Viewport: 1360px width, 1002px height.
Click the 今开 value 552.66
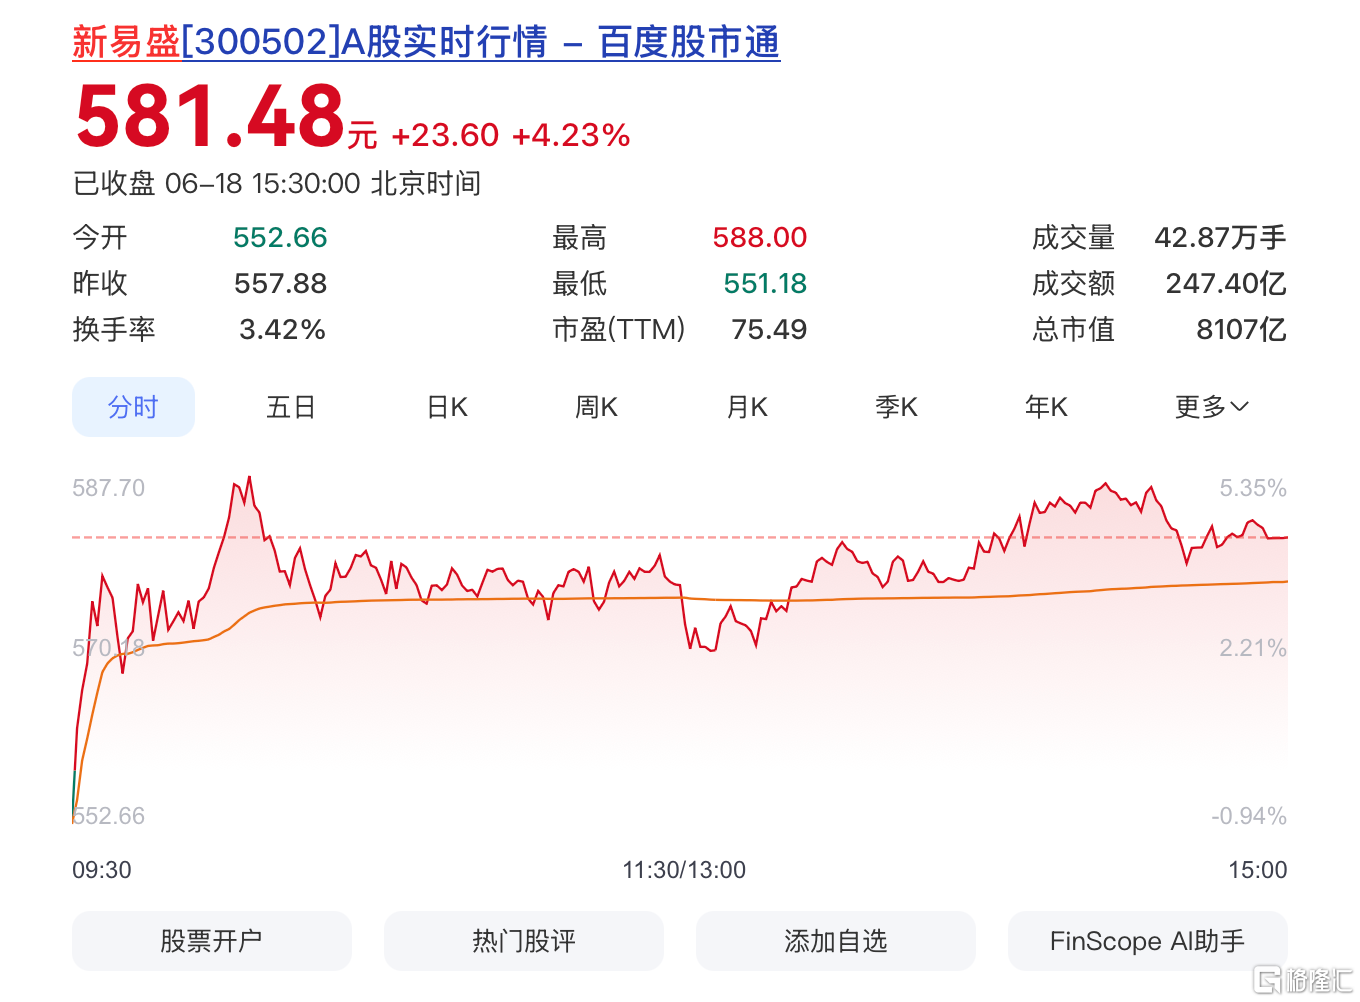[280, 238]
